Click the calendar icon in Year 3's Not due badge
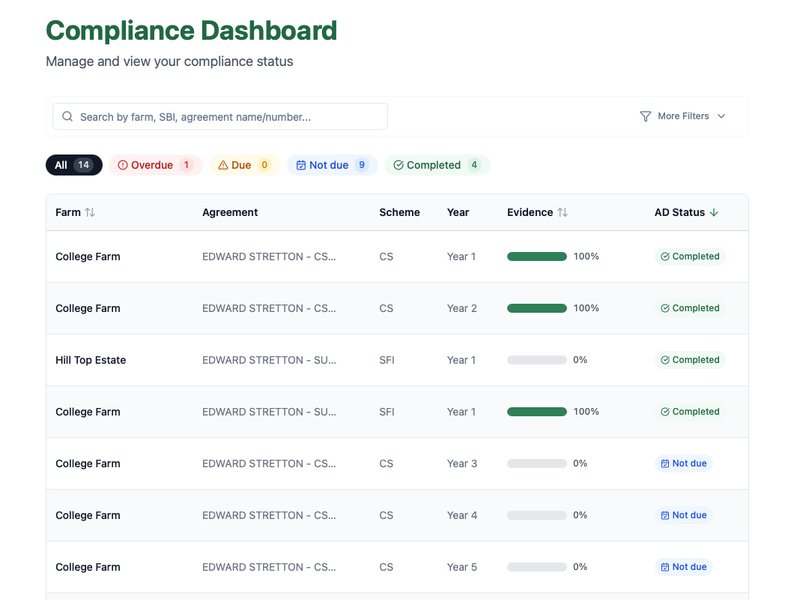Image resolution: width=800 pixels, height=600 pixels. (x=663, y=463)
